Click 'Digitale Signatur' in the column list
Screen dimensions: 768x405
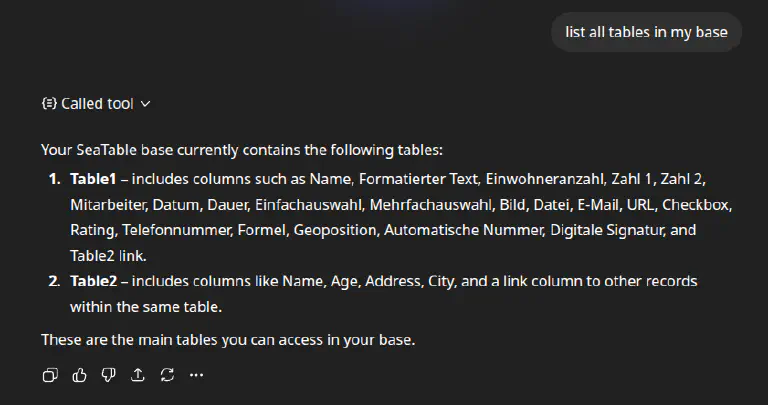click(614, 230)
